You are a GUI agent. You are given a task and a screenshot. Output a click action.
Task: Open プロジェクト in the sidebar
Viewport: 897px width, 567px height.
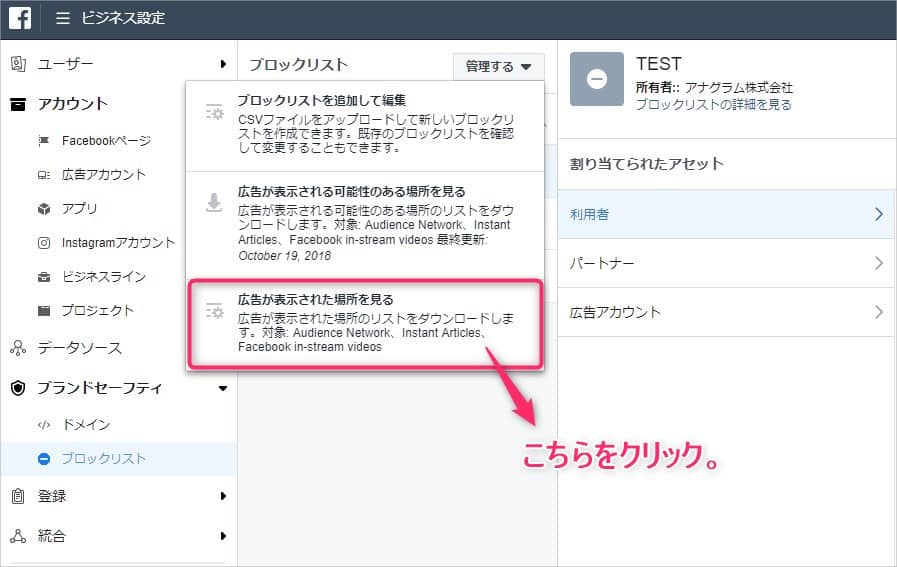(97, 310)
